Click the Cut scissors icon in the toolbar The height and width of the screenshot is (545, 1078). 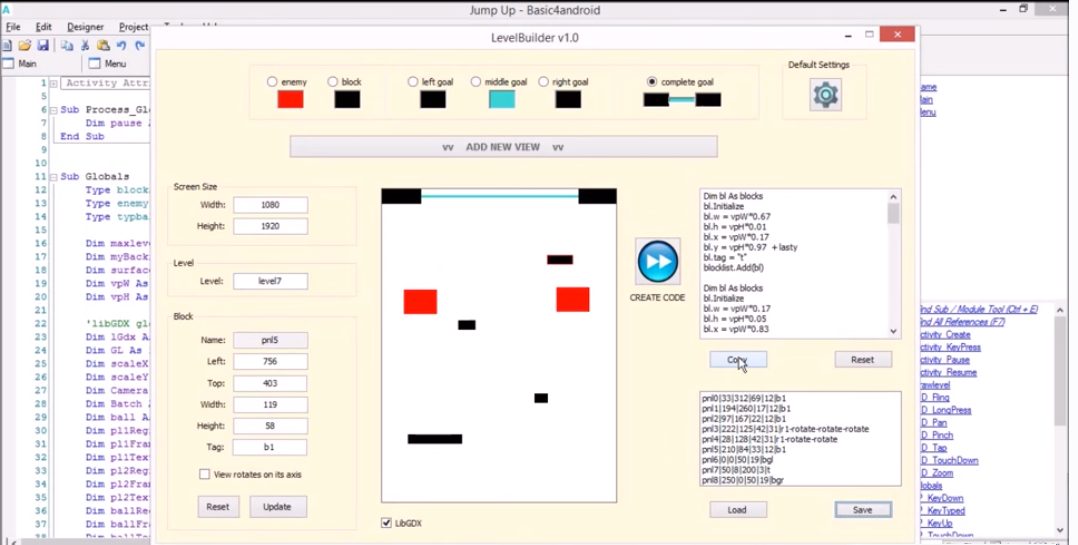click(x=84, y=46)
